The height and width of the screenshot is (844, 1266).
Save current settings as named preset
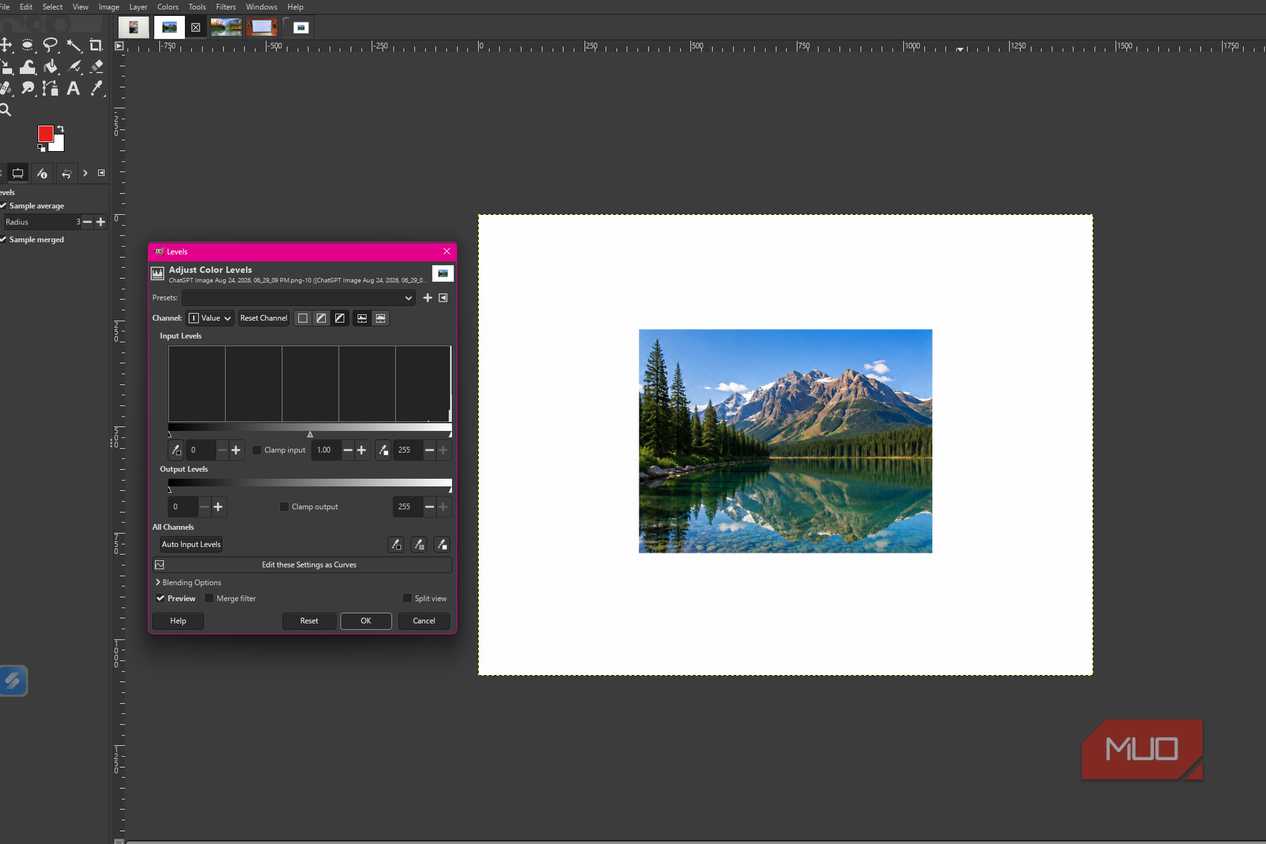tap(427, 298)
